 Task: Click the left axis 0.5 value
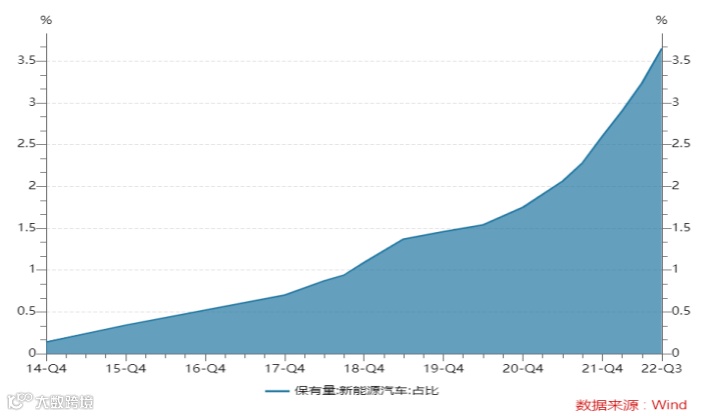tap(27, 311)
